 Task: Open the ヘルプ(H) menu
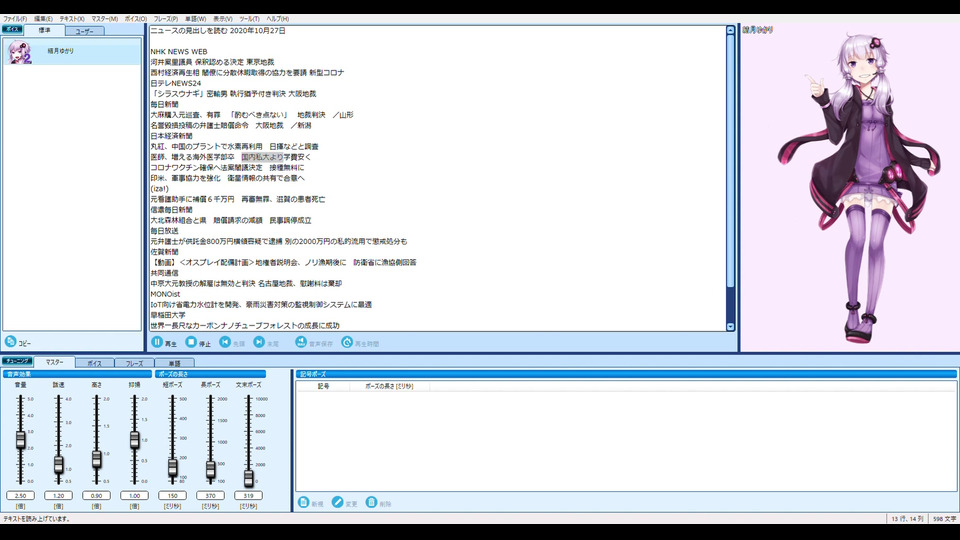click(277, 19)
